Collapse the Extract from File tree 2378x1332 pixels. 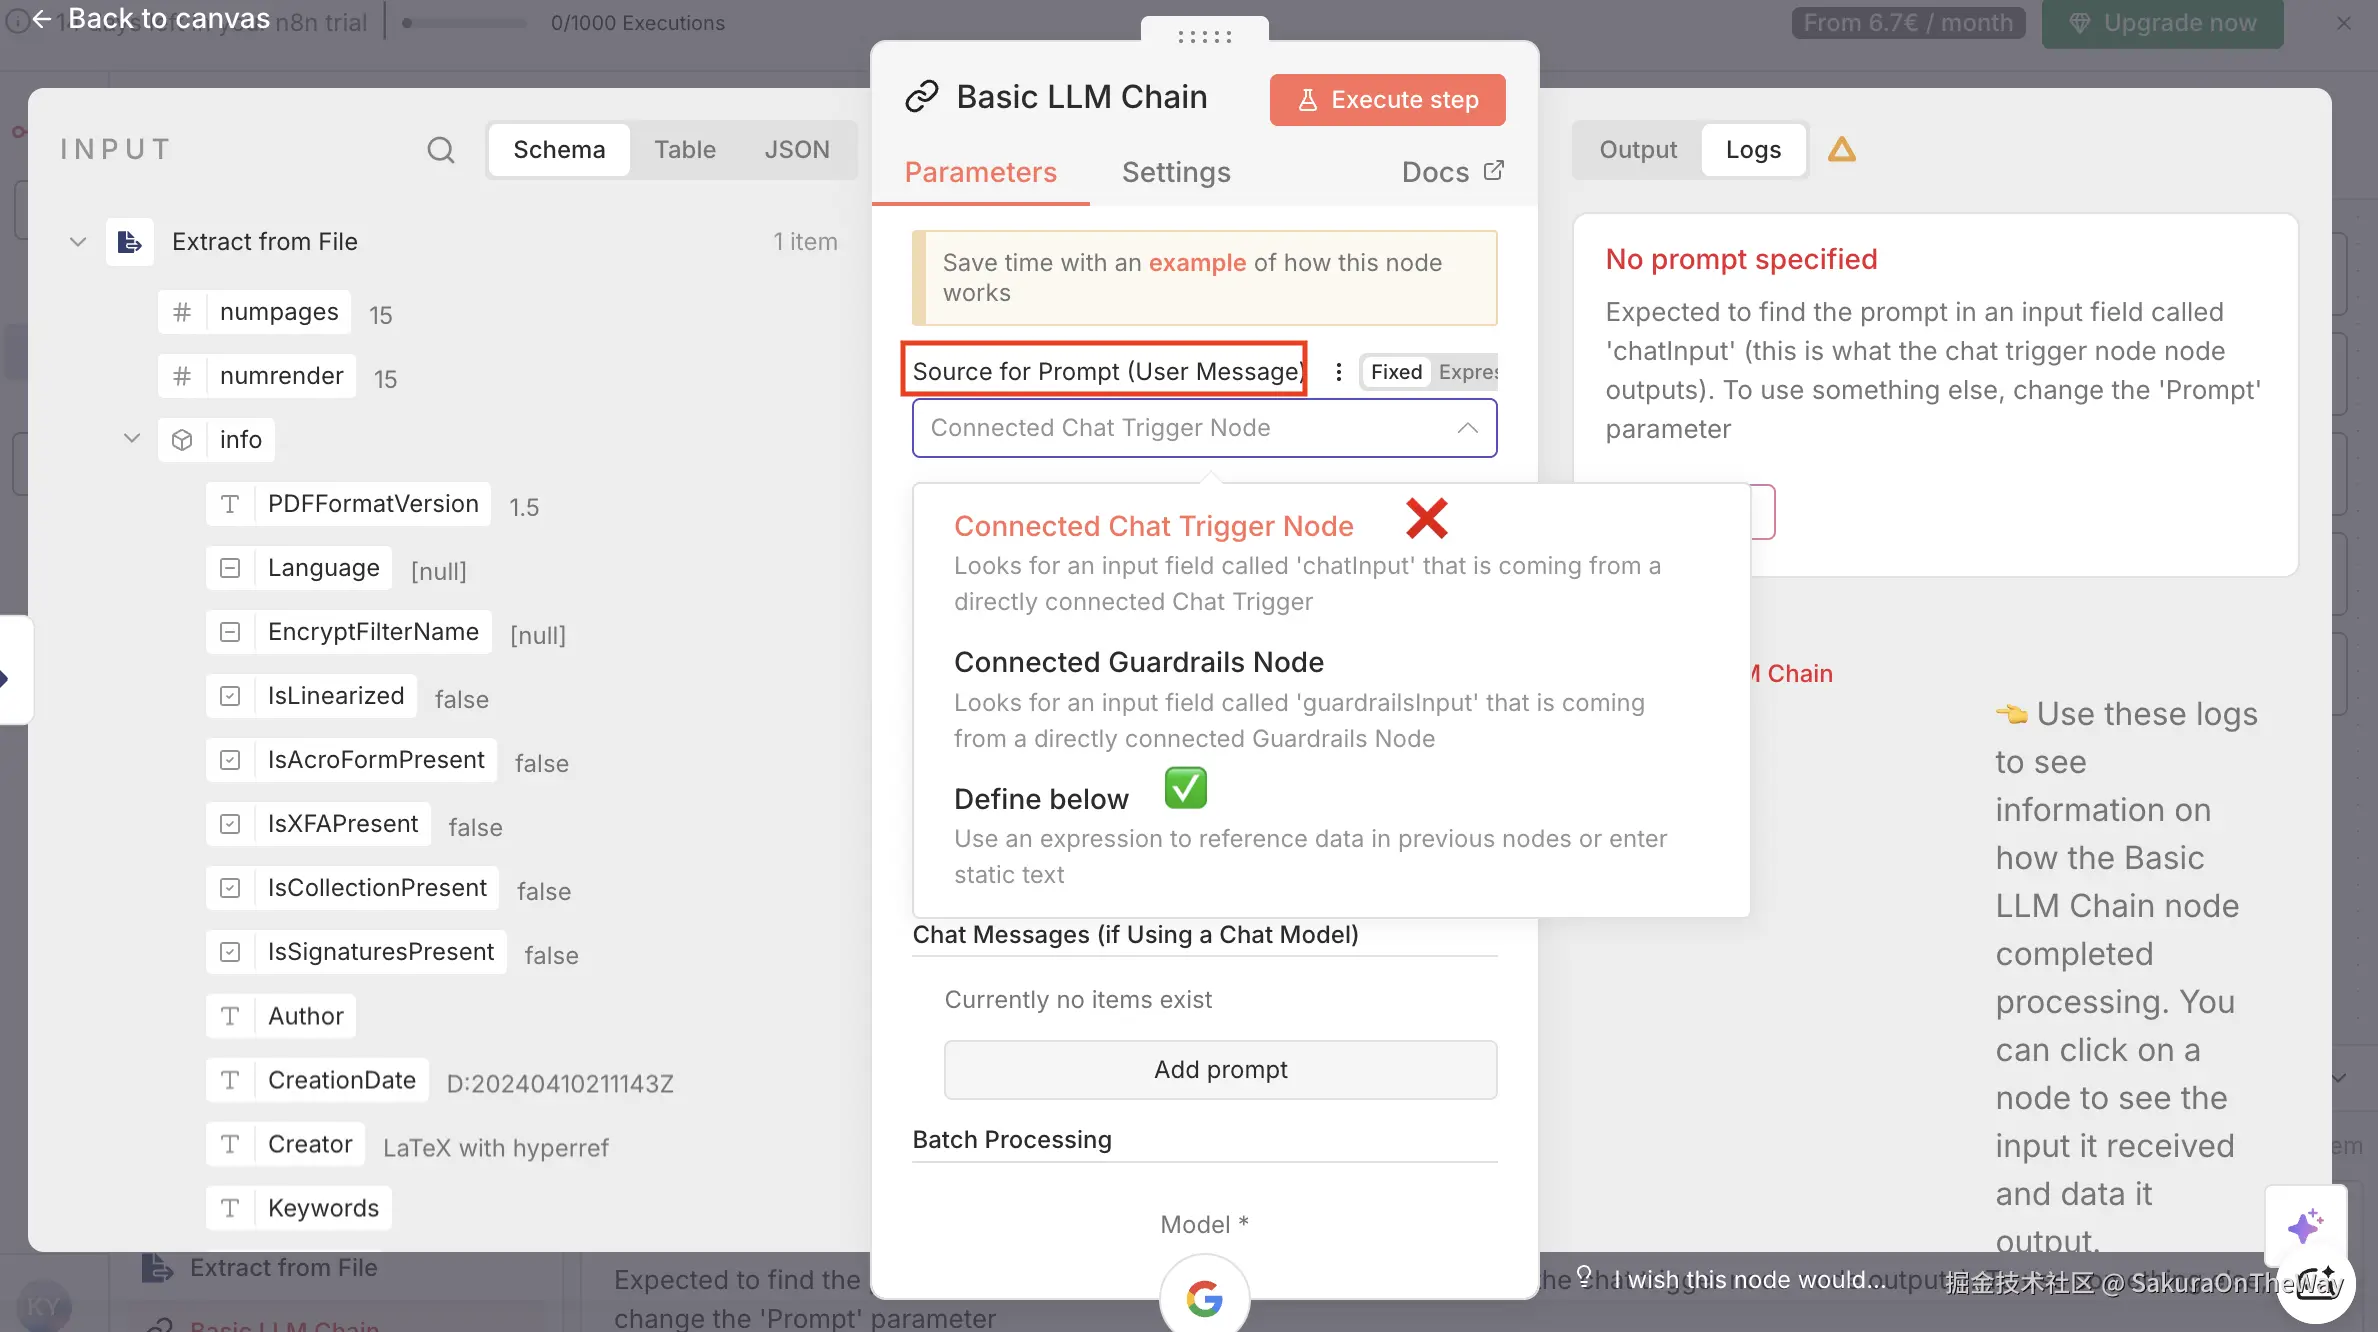78,242
